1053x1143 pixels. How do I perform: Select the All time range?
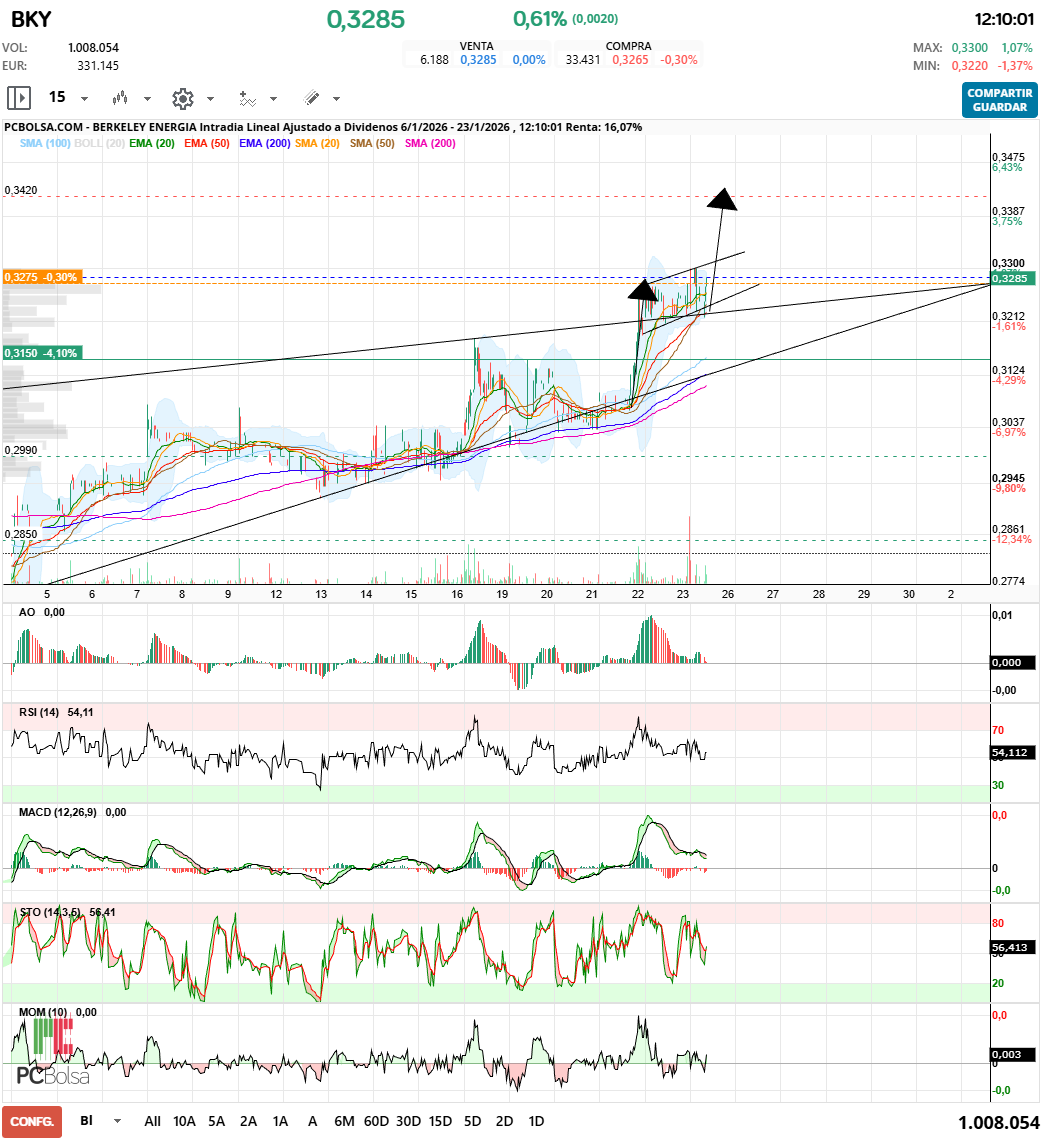152,1122
